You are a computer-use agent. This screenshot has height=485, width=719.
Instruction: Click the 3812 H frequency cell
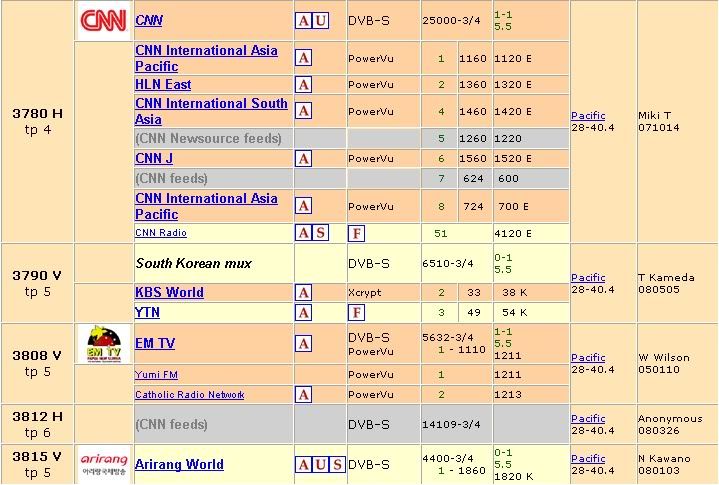tap(38, 424)
